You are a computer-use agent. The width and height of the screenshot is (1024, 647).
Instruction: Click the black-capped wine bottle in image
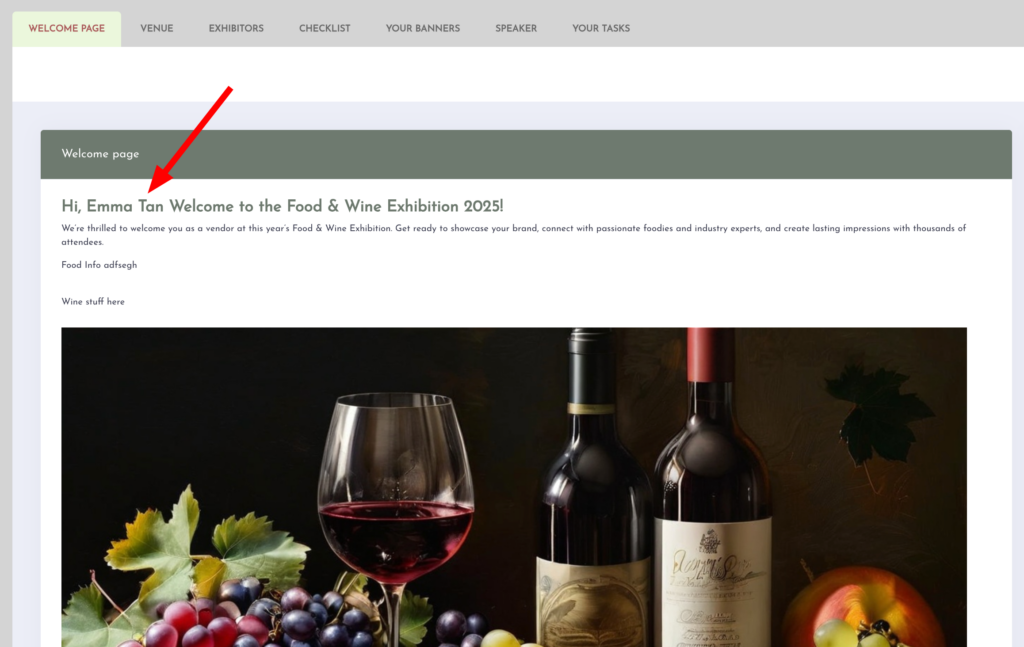[x=593, y=496]
